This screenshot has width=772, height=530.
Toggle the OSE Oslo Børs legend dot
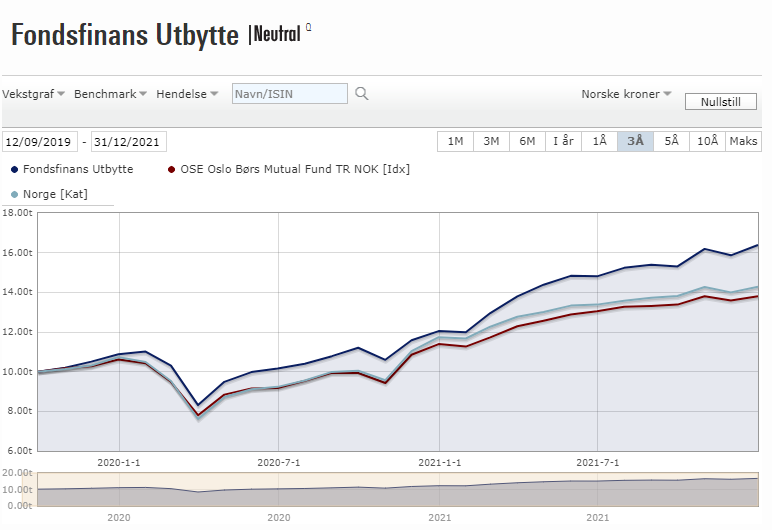(171, 169)
